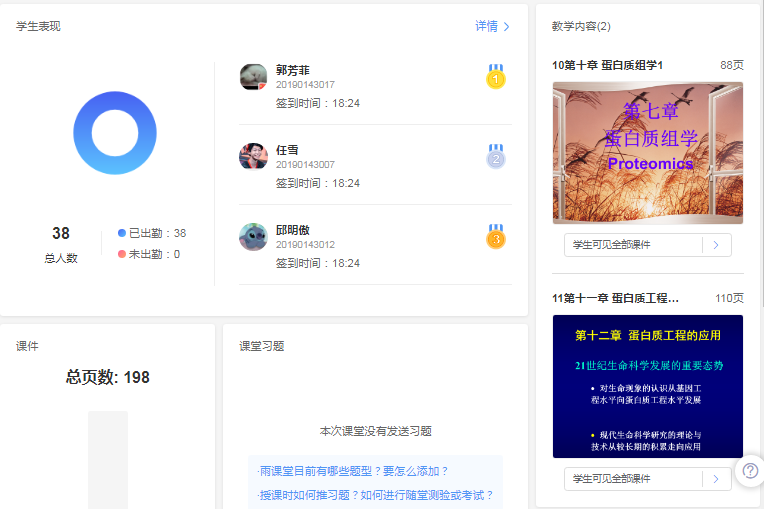Click the blue attendance donut chart
This screenshot has width=764, height=509.
pos(115,133)
